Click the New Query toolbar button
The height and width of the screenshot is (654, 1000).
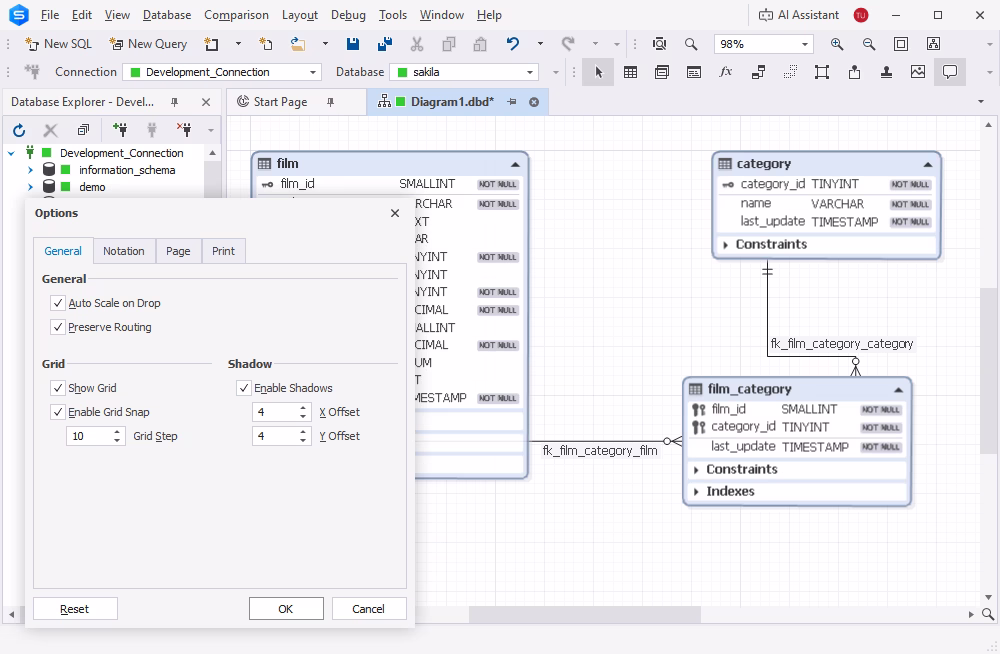coord(148,44)
